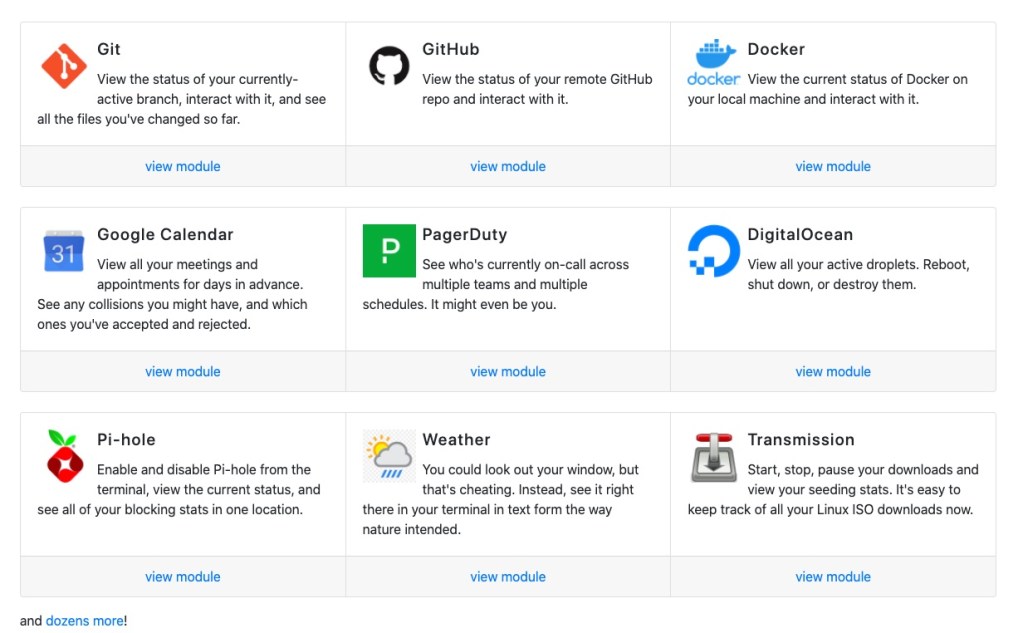The width and height of the screenshot is (1023, 633).
Task: Click the green PagerDuty icon
Action: tap(389, 251)
